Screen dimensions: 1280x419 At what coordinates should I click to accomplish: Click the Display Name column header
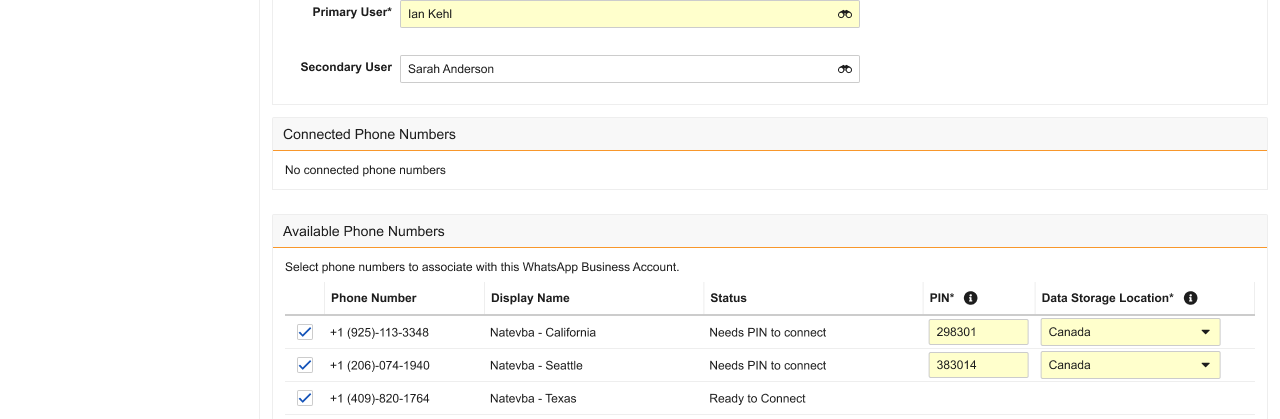pyautogui.click(x=529, y=298)
